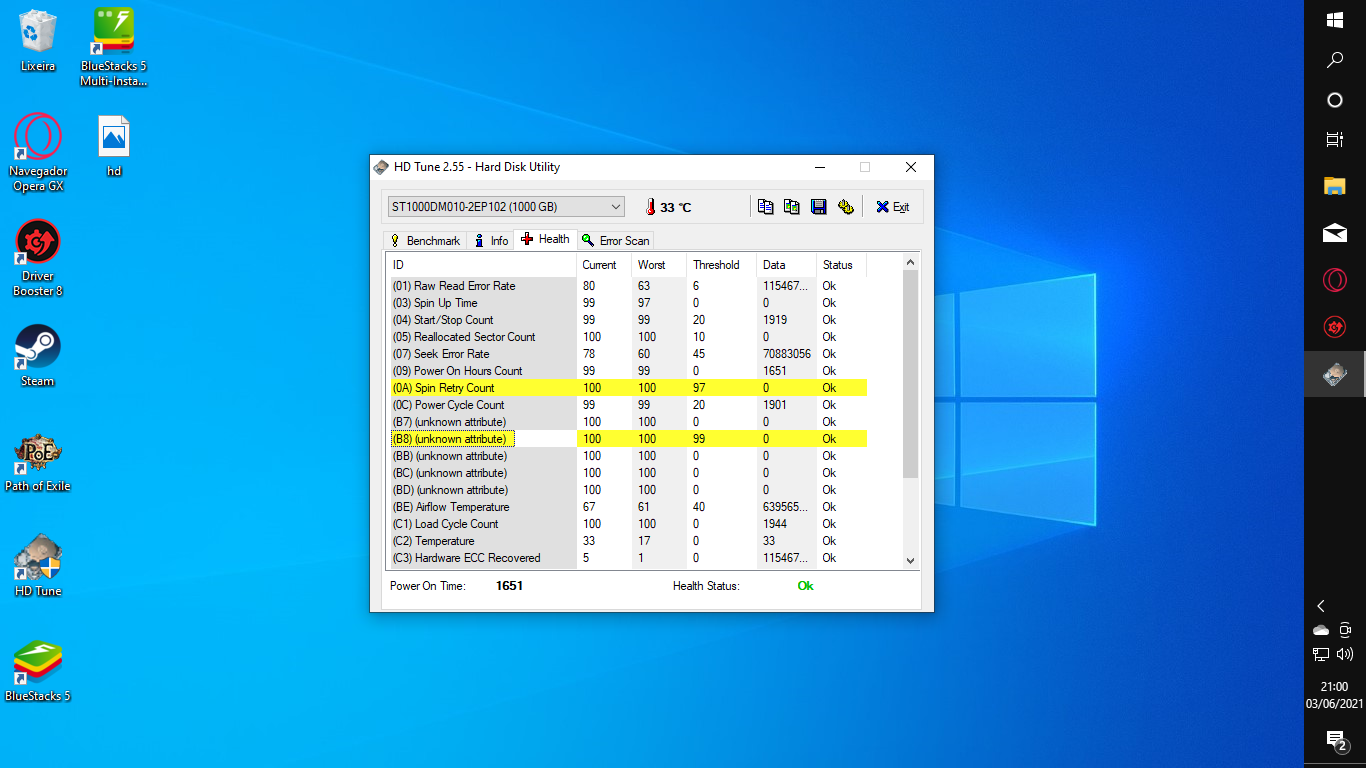Click the thermometer temperature icon

point(650,207)
